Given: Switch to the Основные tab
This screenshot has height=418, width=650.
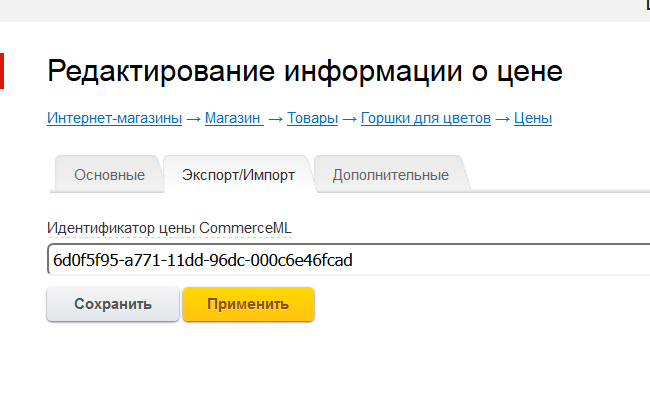Looking at the screenshot, I should click(109, 175).
